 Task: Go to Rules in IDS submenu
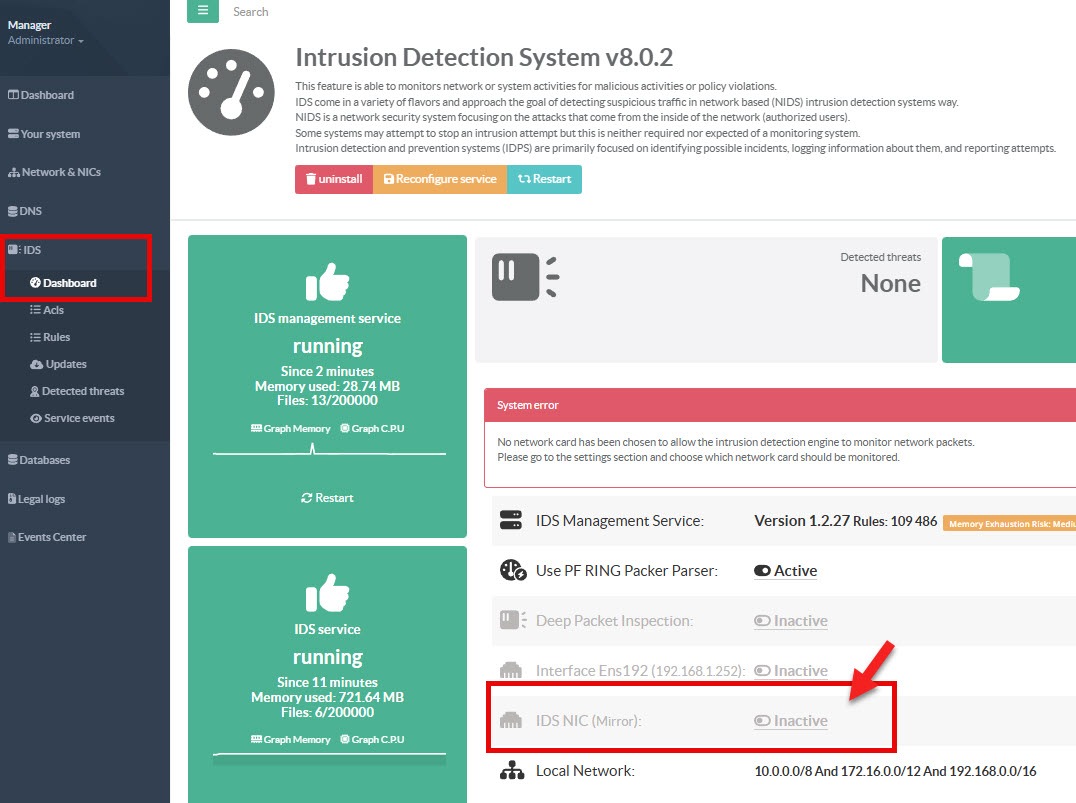[x=56, y=337]
